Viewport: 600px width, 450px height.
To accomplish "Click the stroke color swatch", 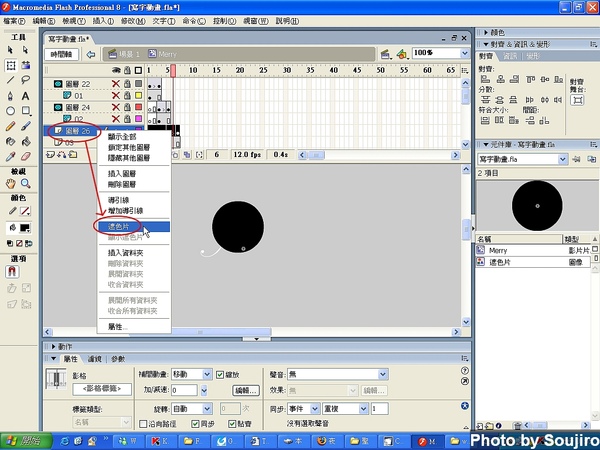I will (x=25, y=211).
